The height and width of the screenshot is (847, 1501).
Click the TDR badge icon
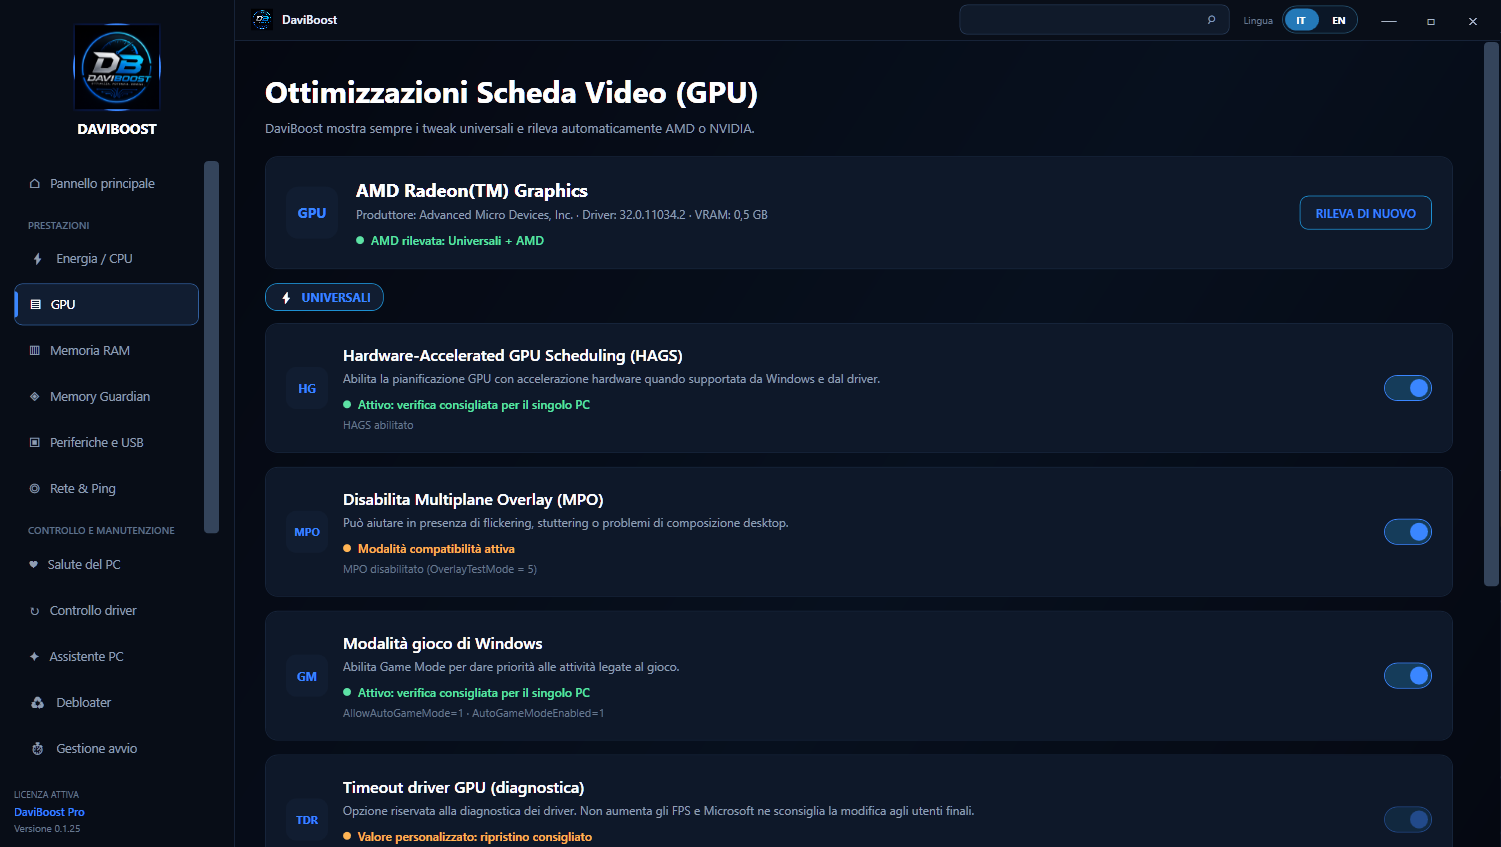click(307, 821)
